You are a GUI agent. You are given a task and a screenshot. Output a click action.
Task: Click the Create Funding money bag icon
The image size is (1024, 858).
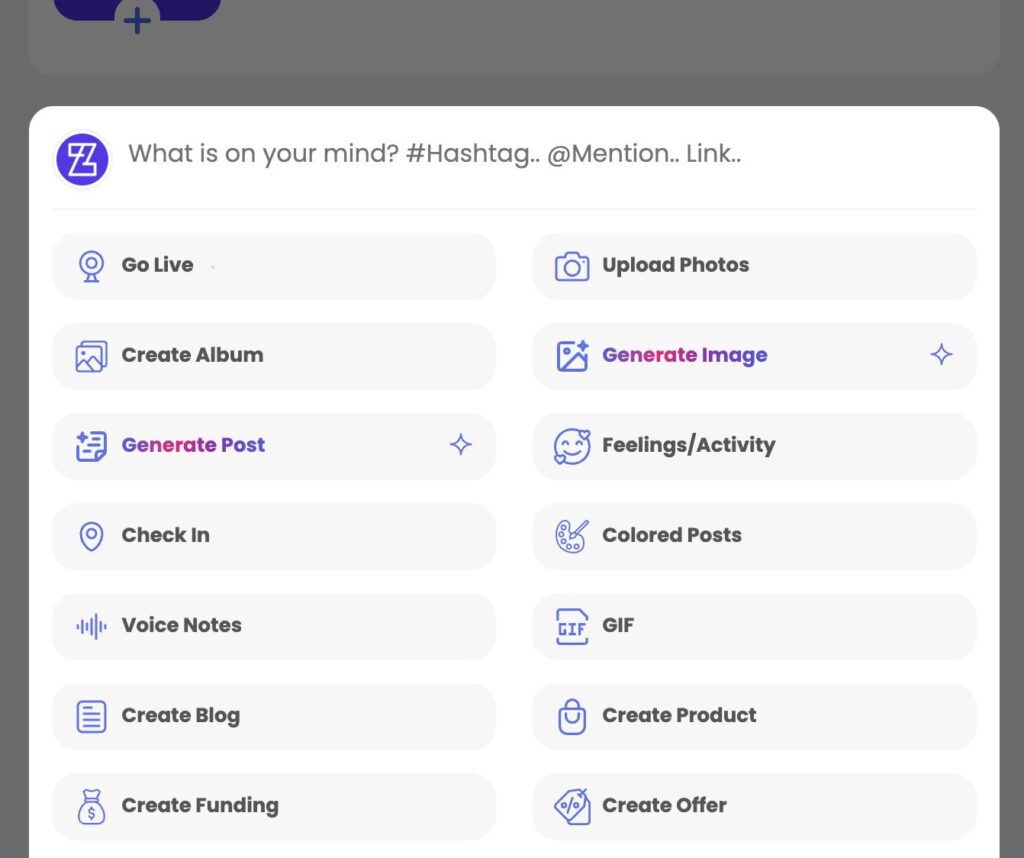point(91,806)
